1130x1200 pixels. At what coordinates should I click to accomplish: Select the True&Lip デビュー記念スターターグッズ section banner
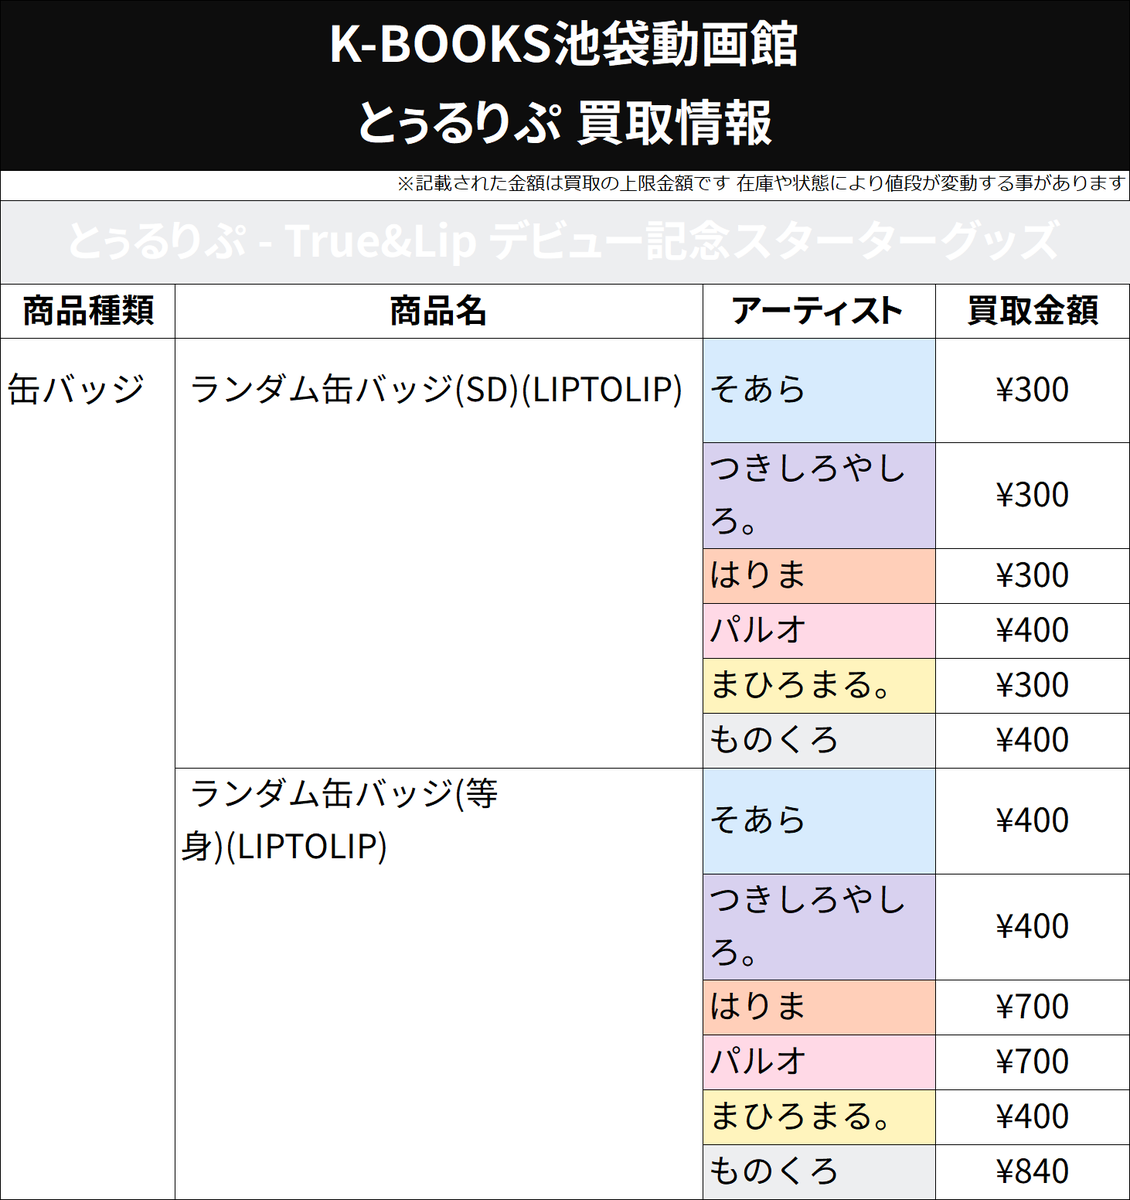pyautogui.click(x=564, y=241)
